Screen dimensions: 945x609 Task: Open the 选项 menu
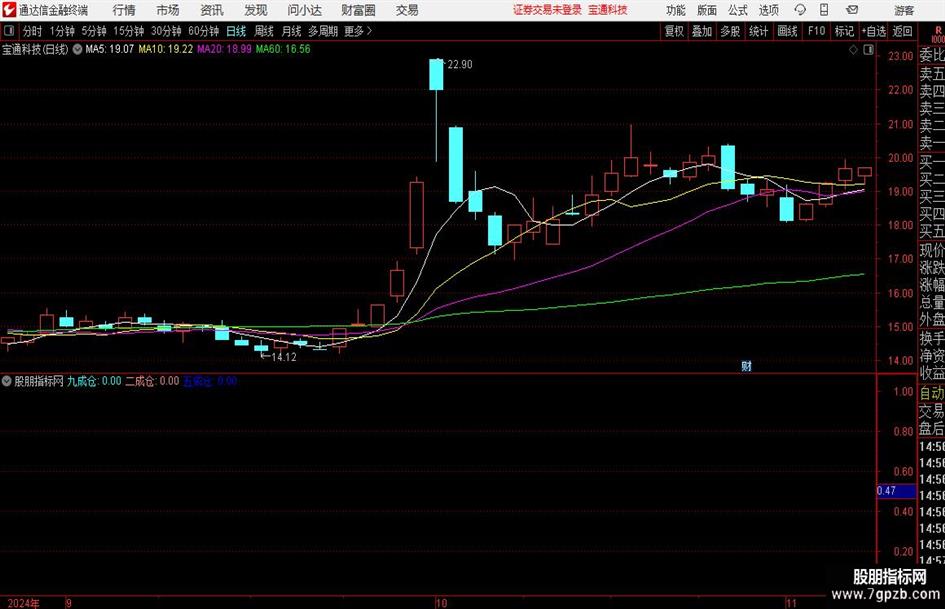pyautogui.click(x=768, y=10)
